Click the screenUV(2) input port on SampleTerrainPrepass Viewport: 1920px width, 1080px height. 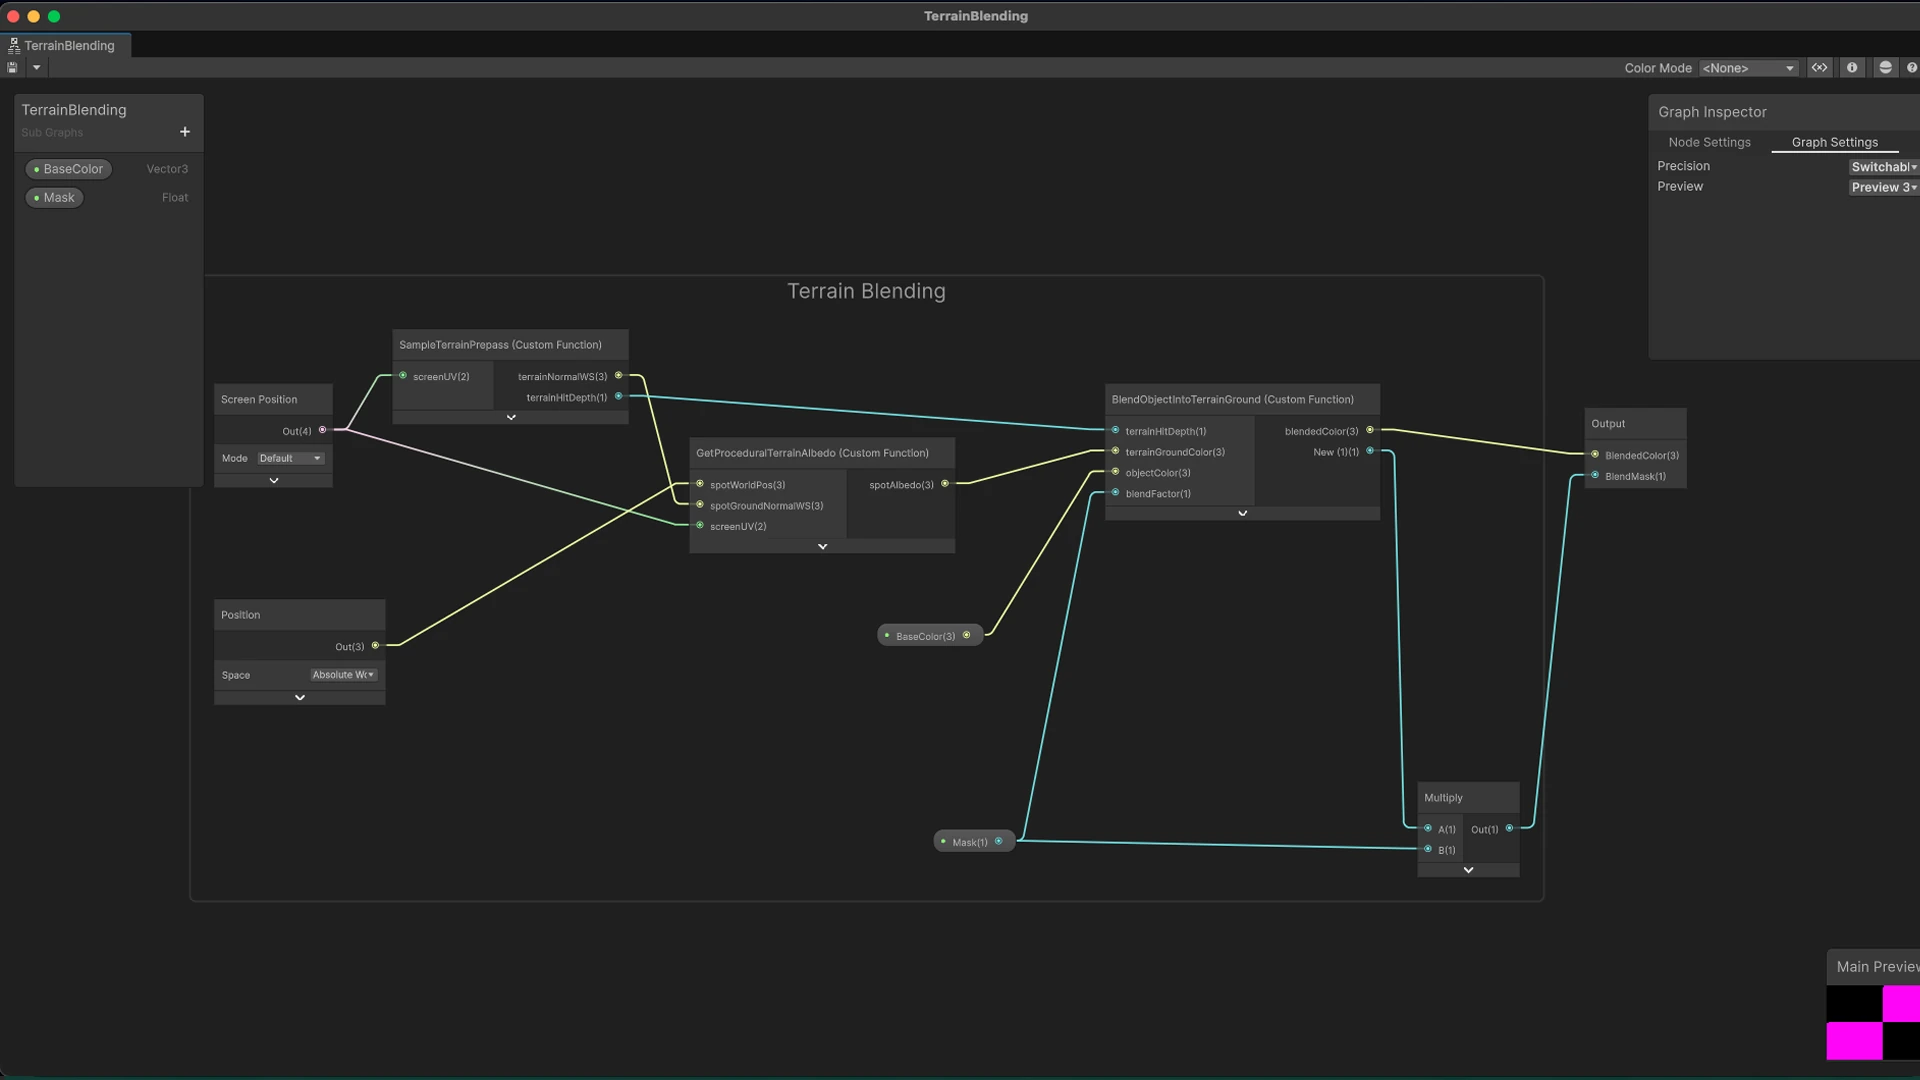point(403,376)
